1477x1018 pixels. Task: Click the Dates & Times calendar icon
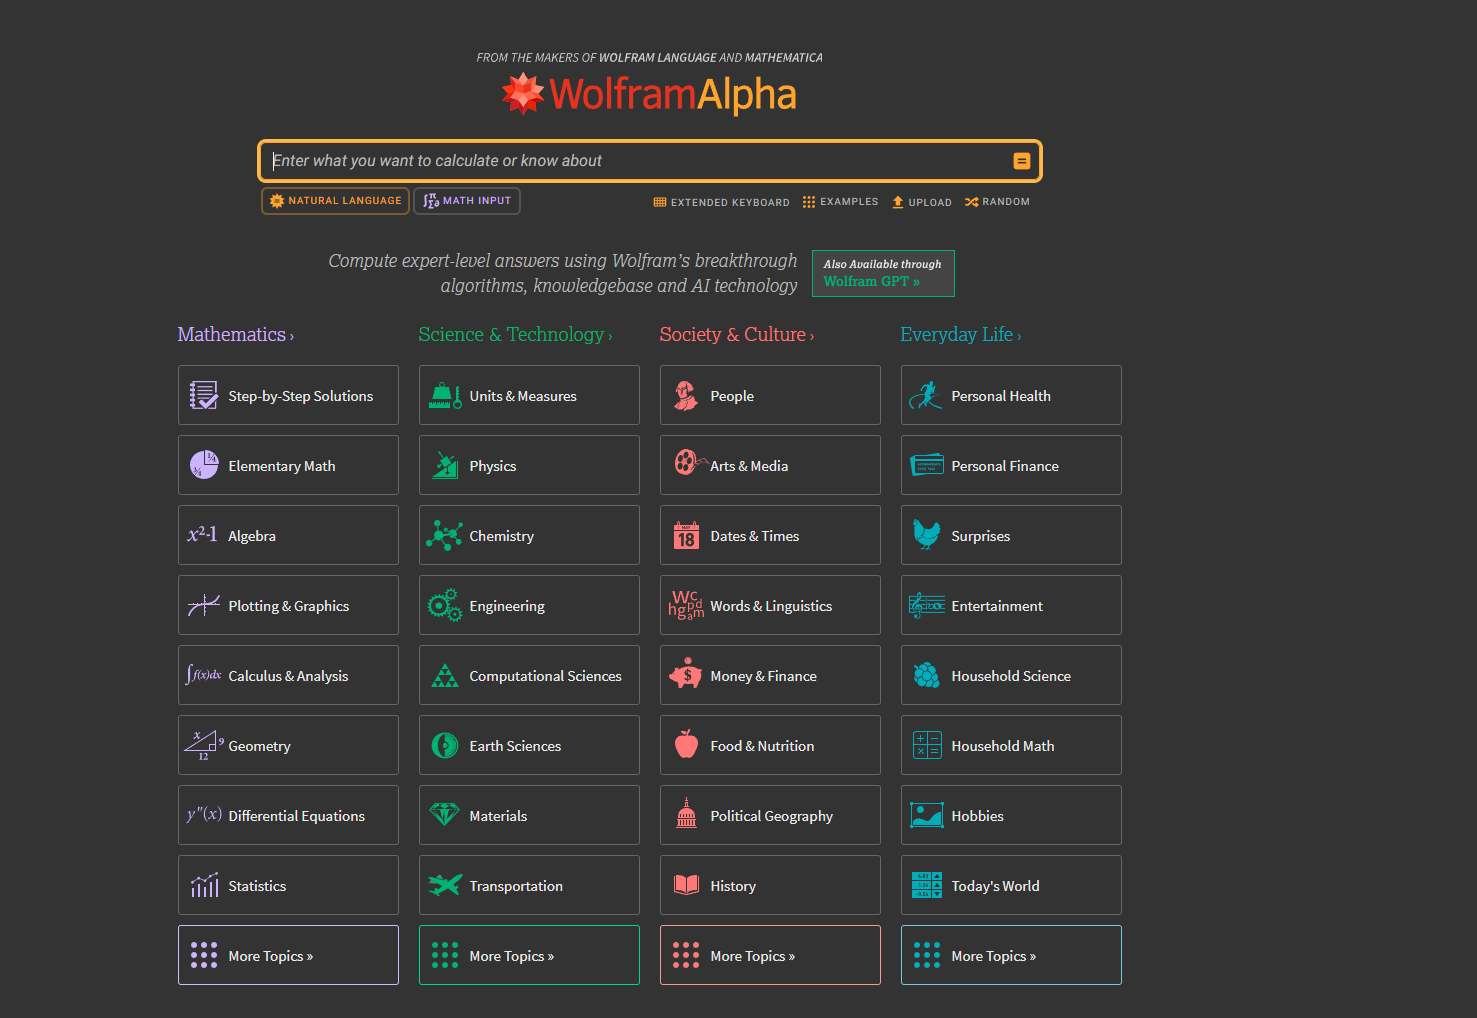[686, 535]
